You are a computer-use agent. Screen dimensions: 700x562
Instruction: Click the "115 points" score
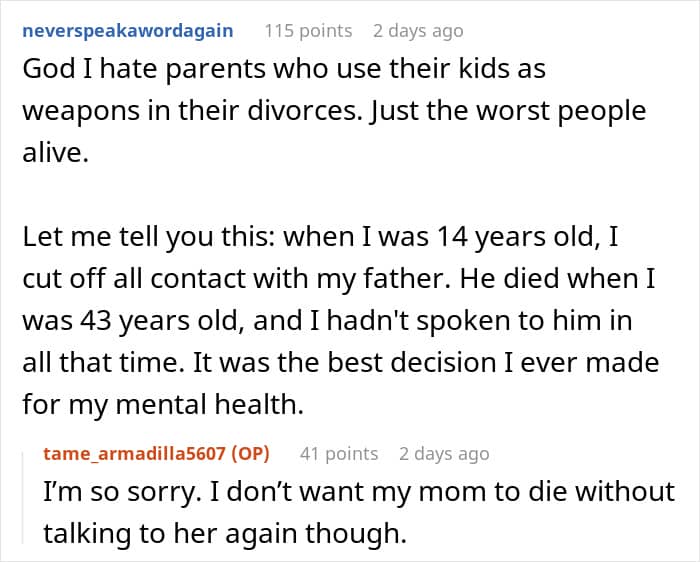[308, 30]
